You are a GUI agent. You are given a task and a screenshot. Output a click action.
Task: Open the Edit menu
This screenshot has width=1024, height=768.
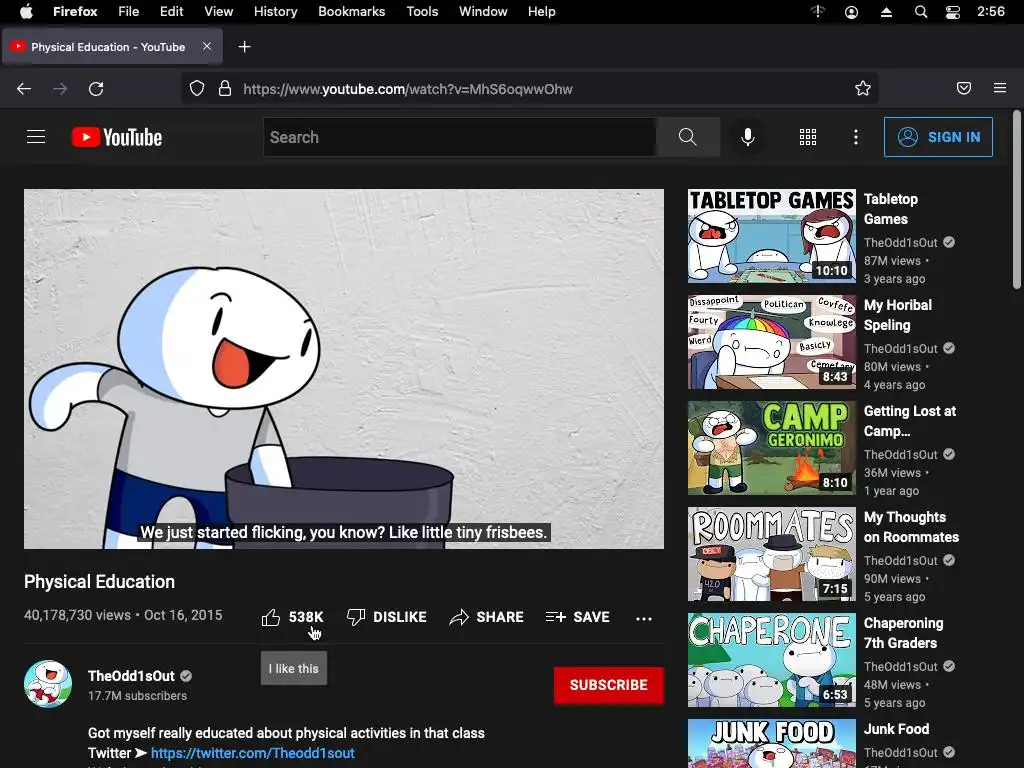[172, 12]
